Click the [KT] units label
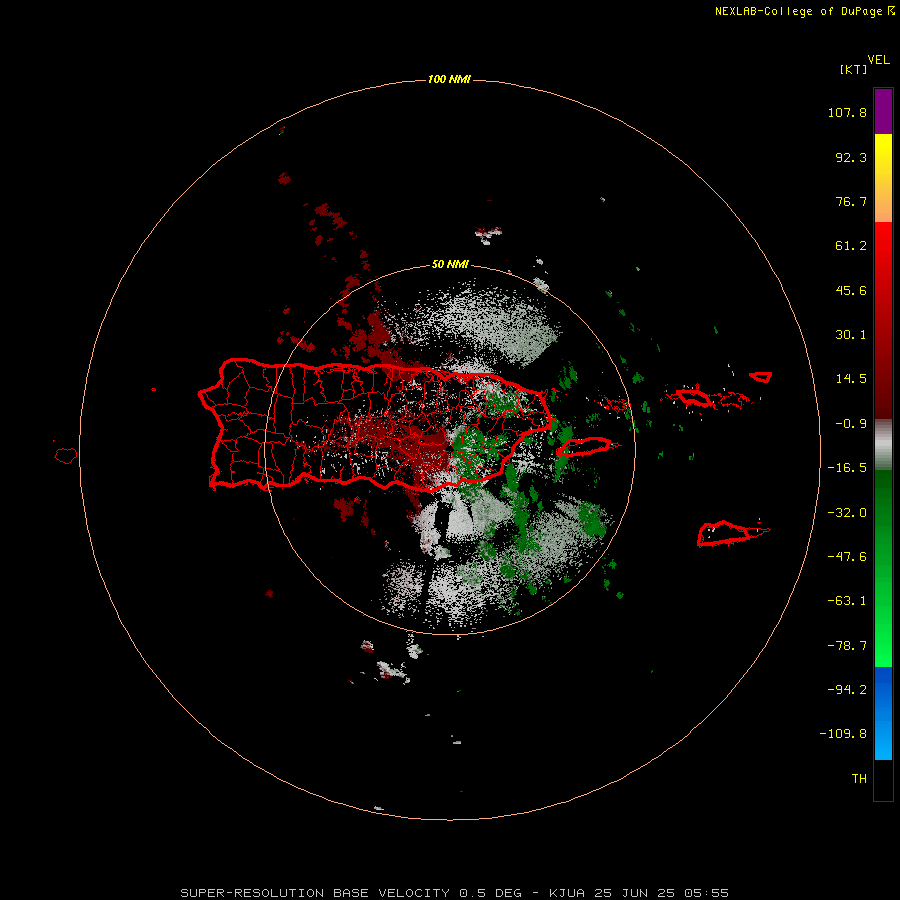900x900 pixels. coord(854,69)
